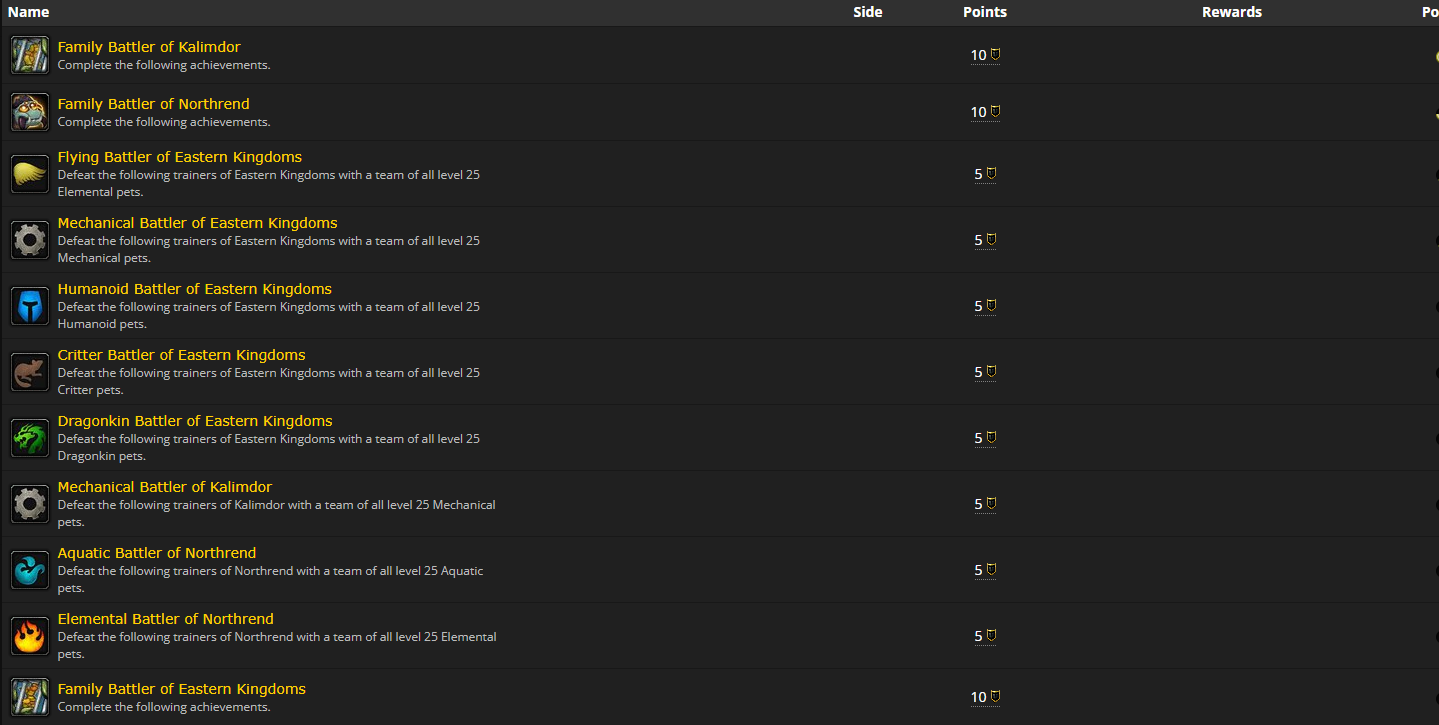Click description text under Aquatic Battler of Northrend
Viewport: 1439px width, 725px height.
271,579
